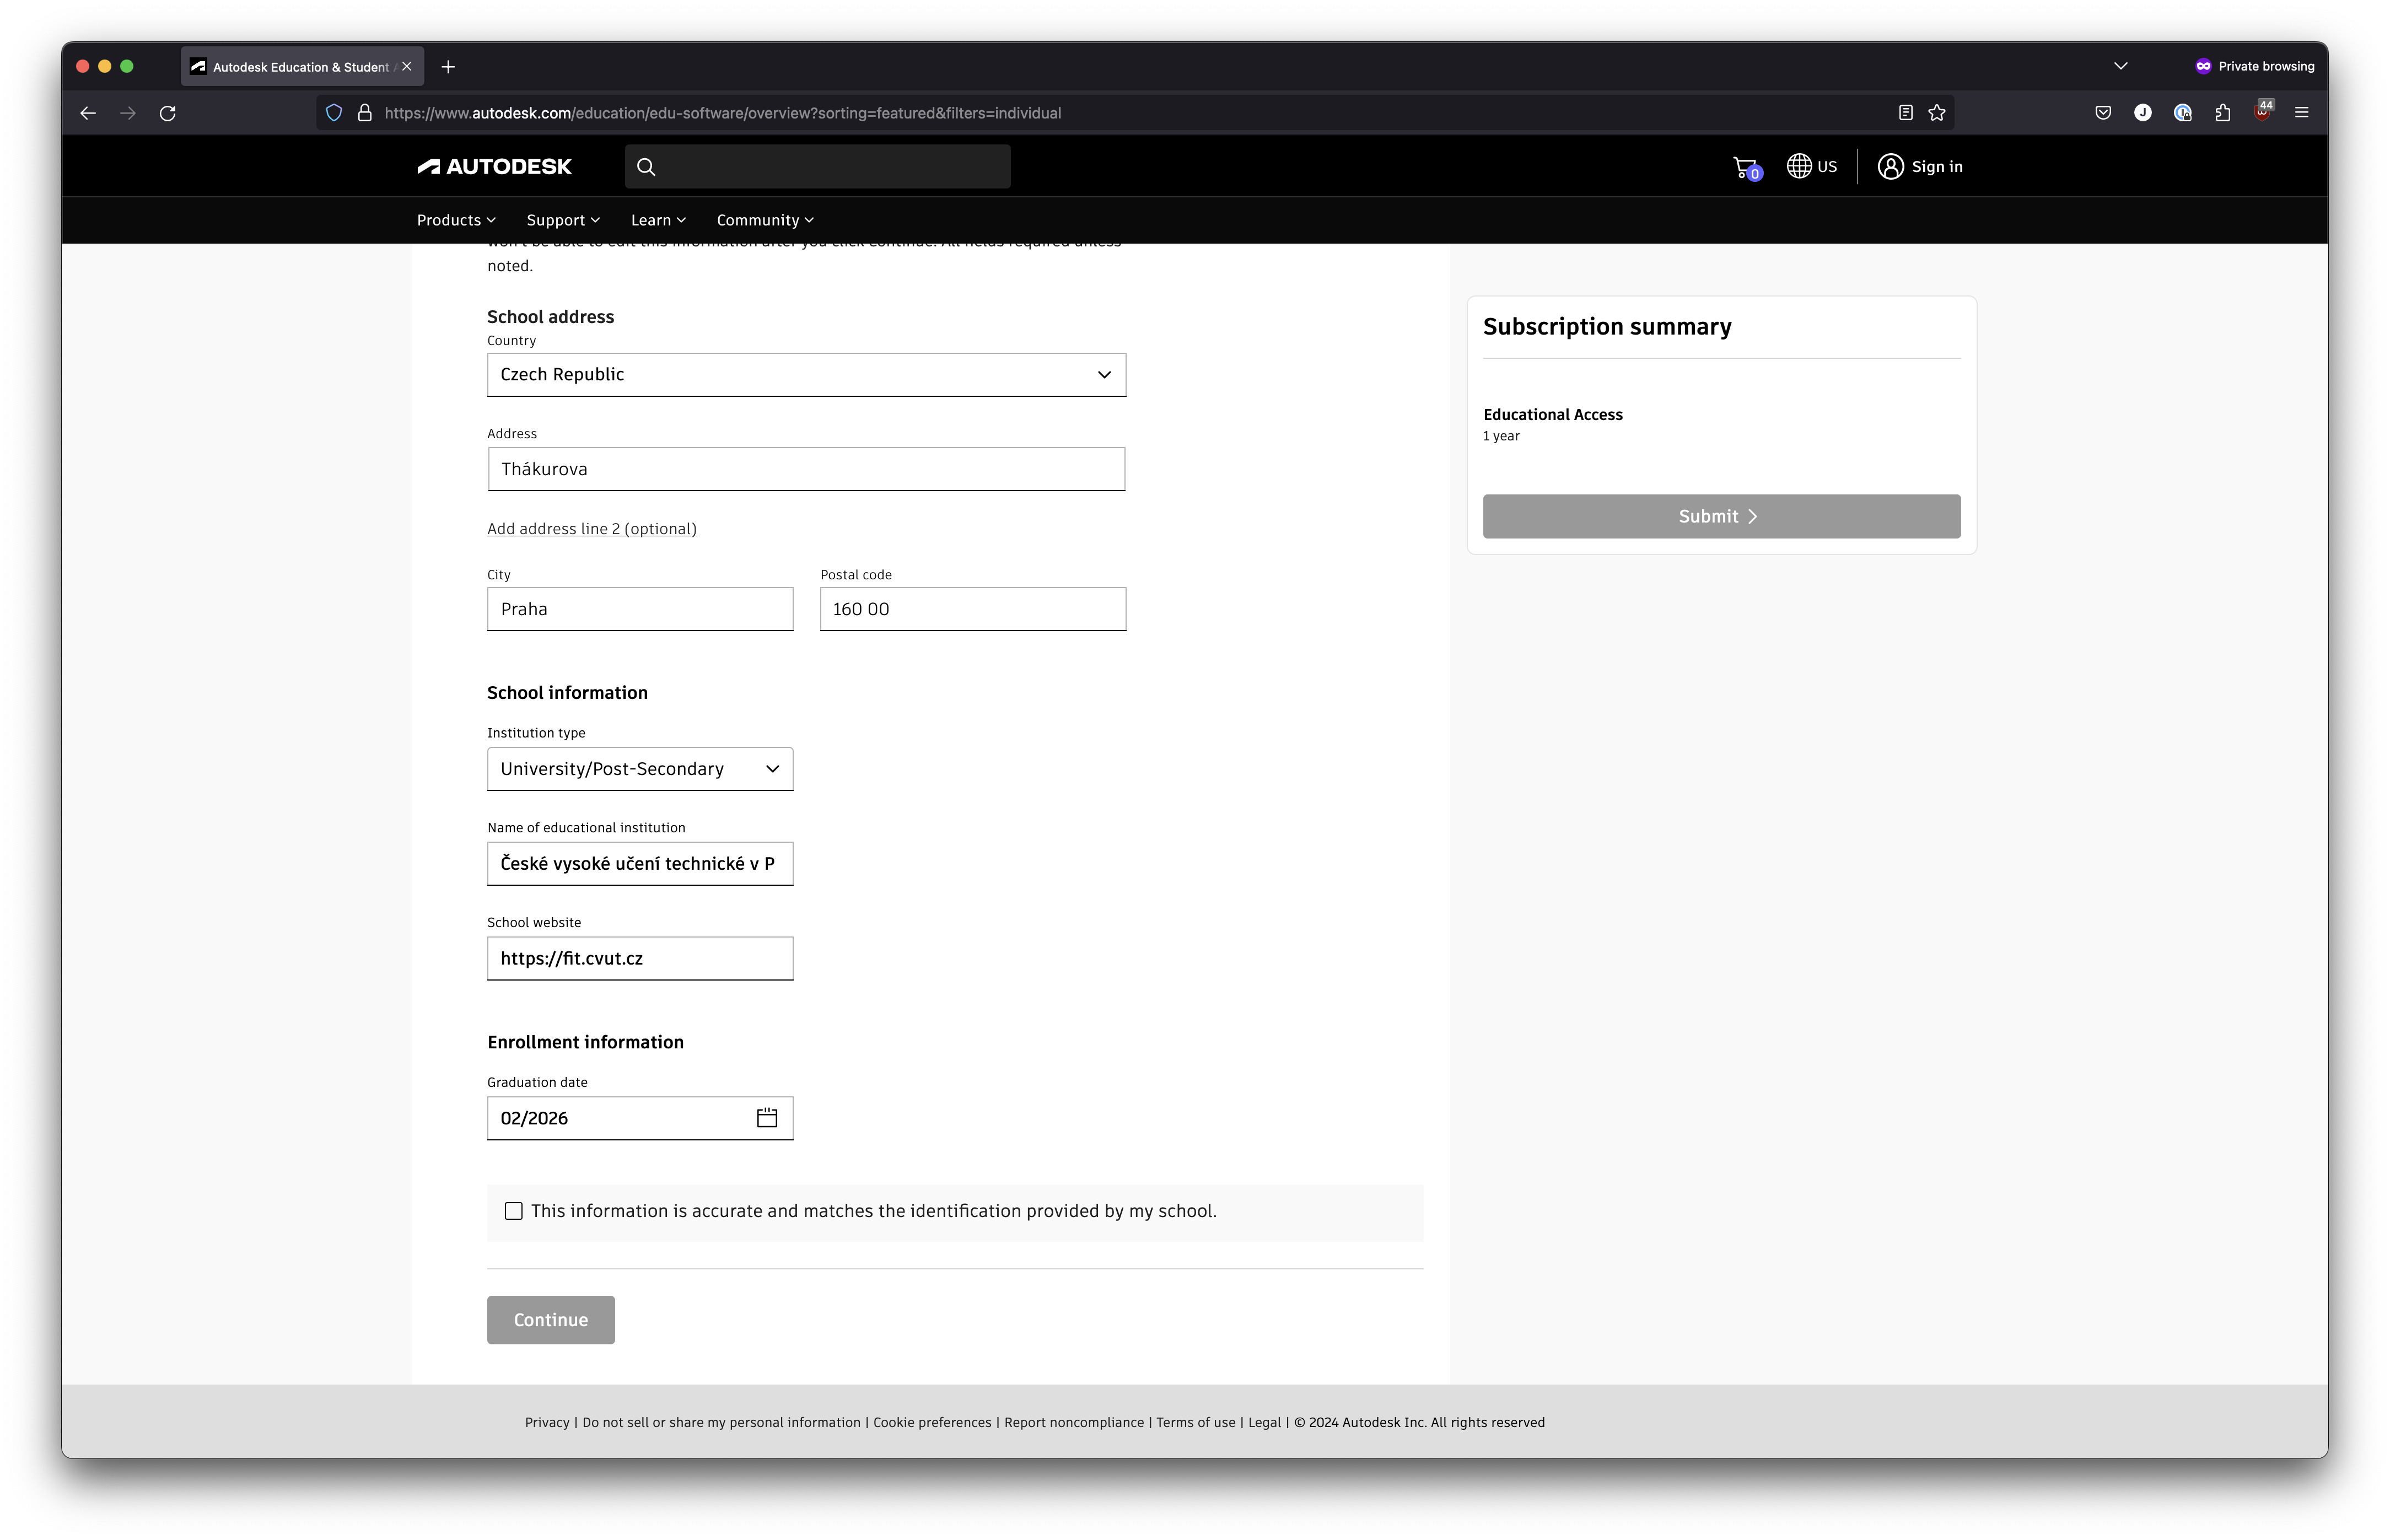The image size is (2390, 1540).
Task: Open the Pocket save icon
Action: (2103, 113)
